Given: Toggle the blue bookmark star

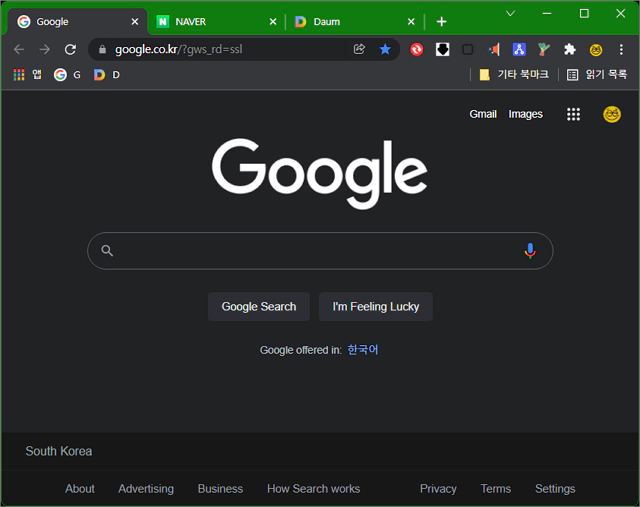Looking at the screenshot, I should point(385,49).
